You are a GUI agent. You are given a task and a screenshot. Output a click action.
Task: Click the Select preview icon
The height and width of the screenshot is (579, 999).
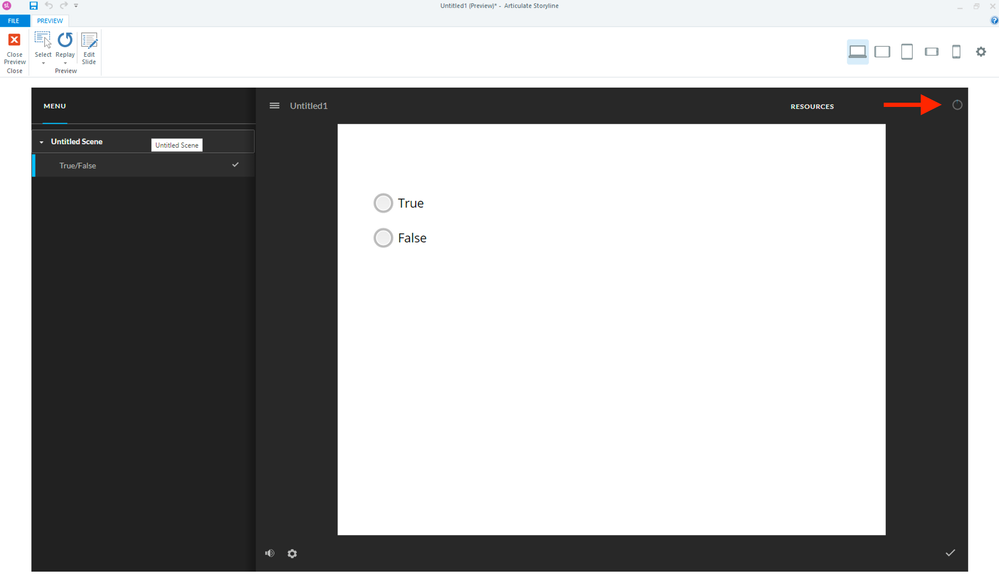pyautogui.click(x=43, y=40)
